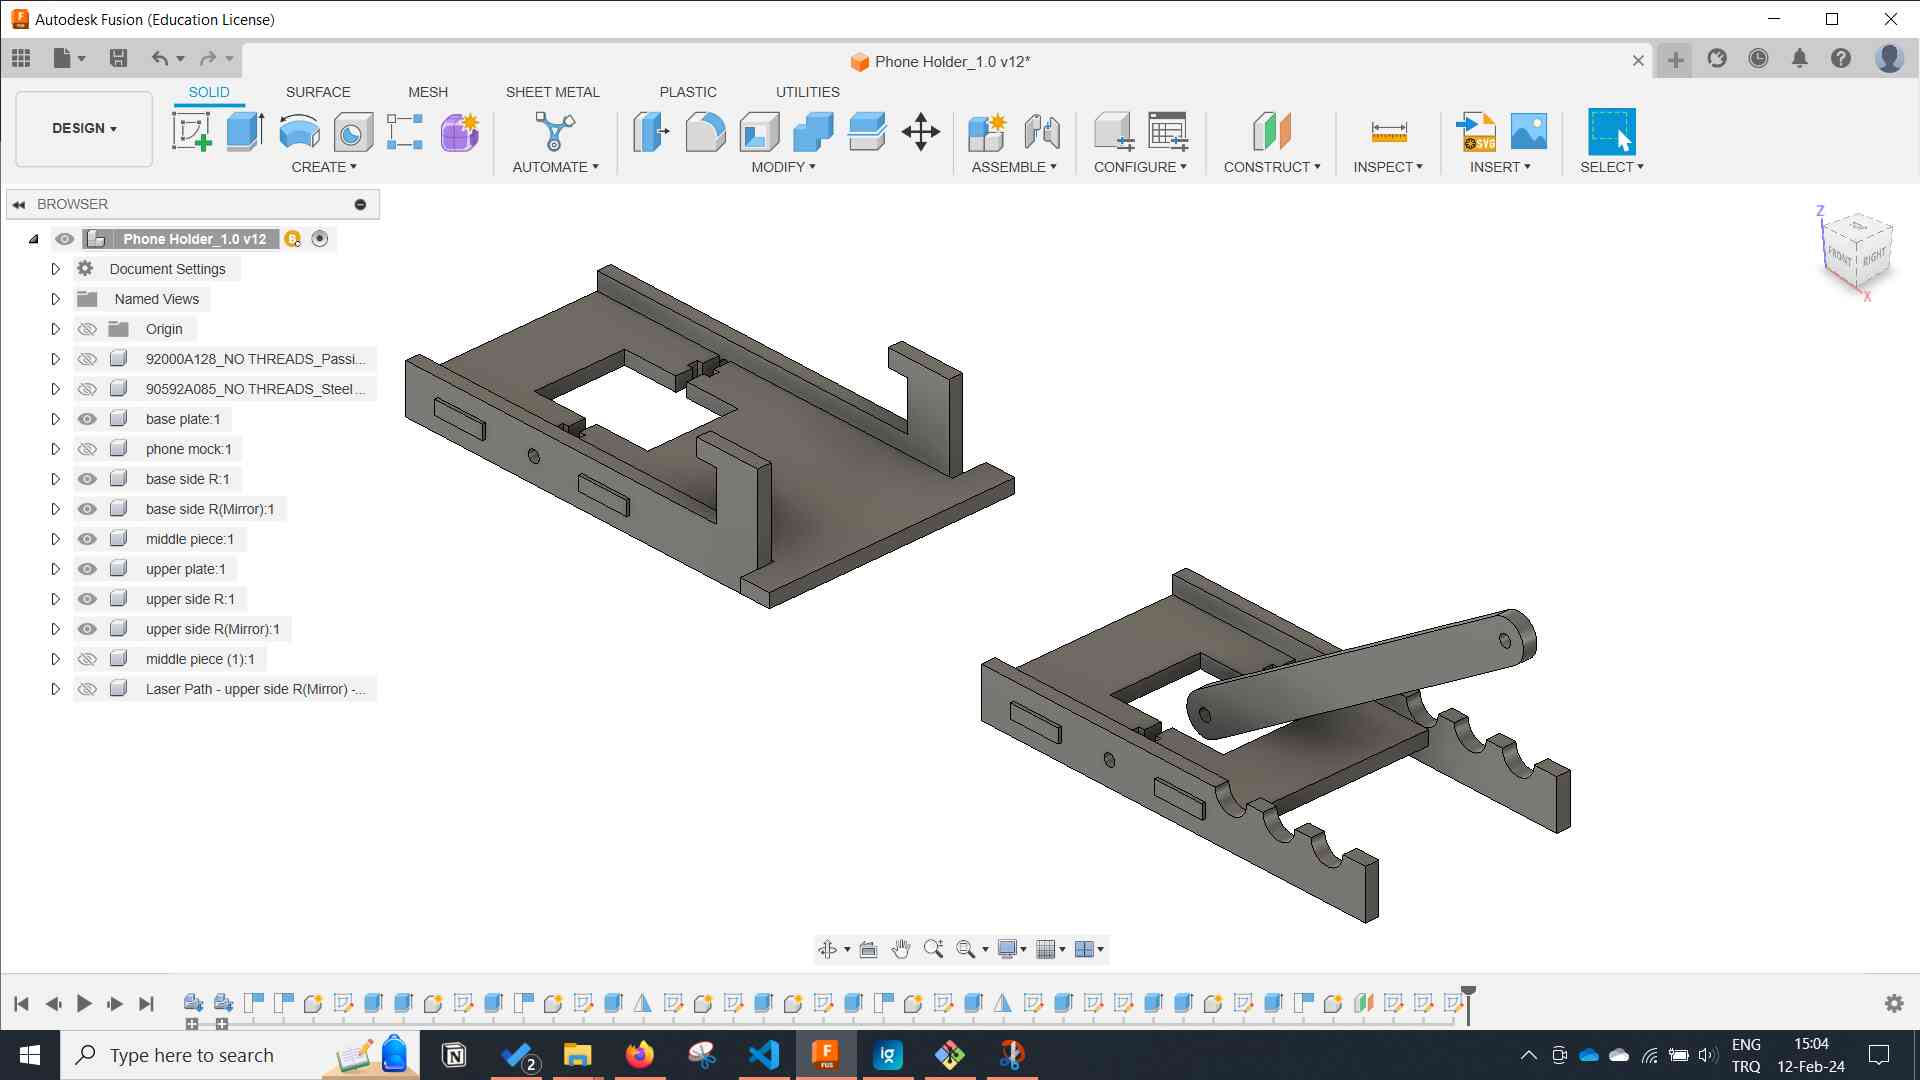Select the Insert Canvas image tool
This screenshot has width=1920, height=1080.
1529,131
